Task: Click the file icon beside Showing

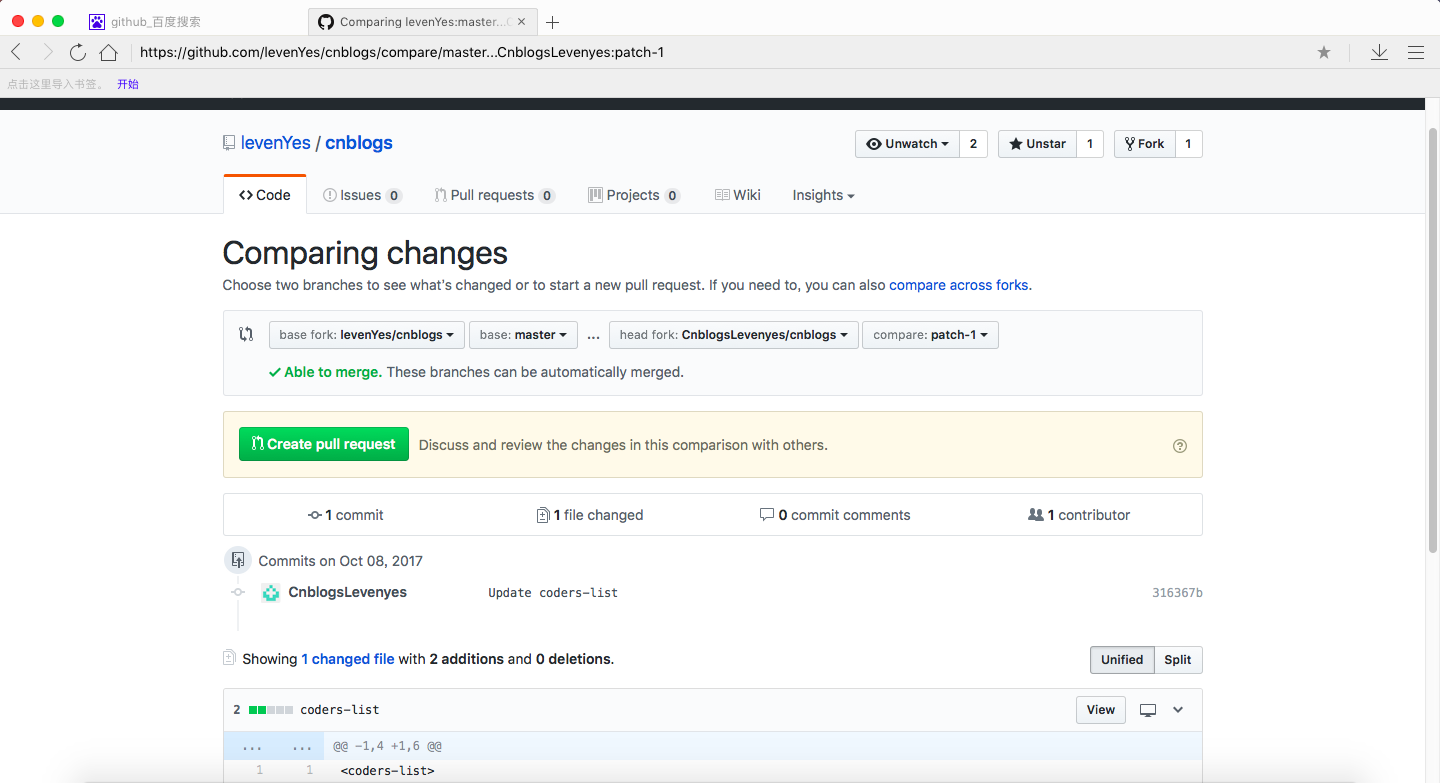Action: (230, 658)
